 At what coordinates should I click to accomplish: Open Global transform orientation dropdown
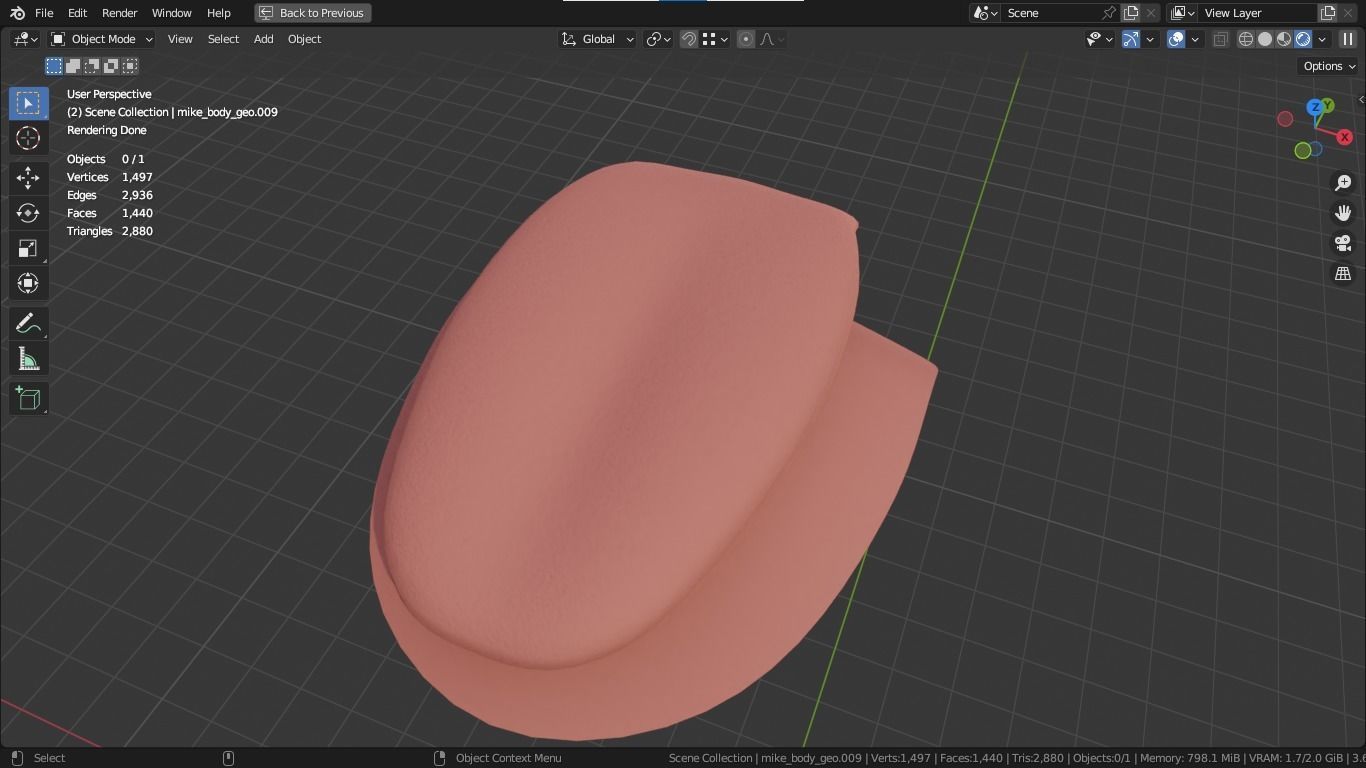pyautogui.click(x=597, y=39)
